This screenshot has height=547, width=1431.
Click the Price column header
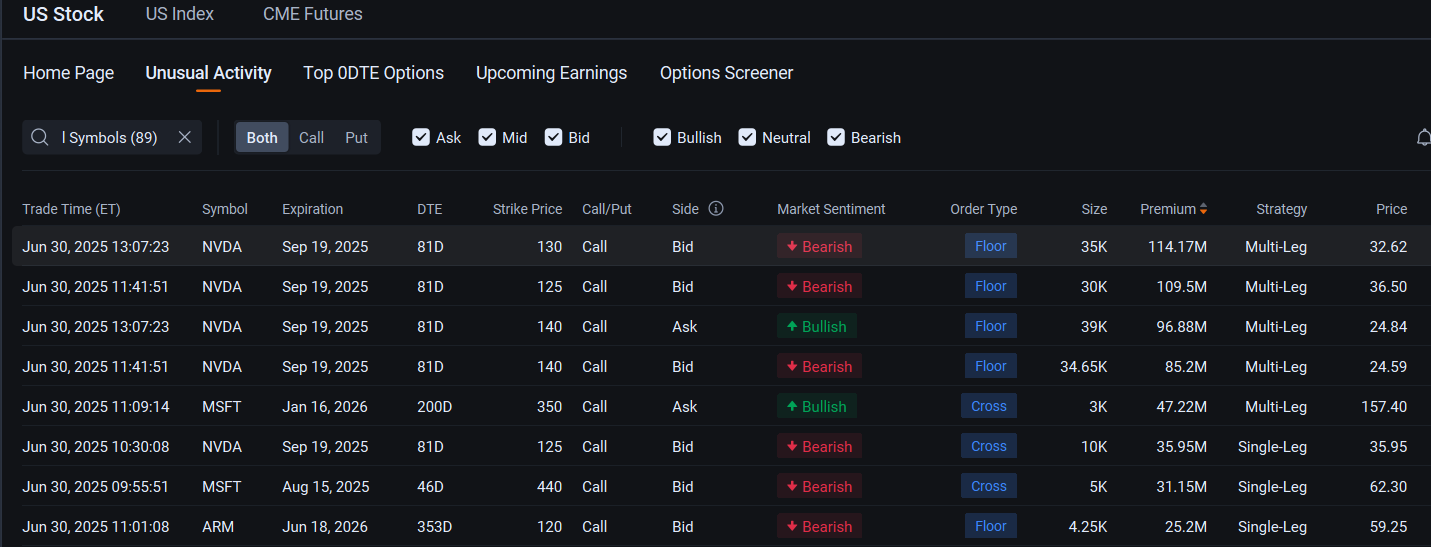pyautogui.click(x=1391, y=209)
